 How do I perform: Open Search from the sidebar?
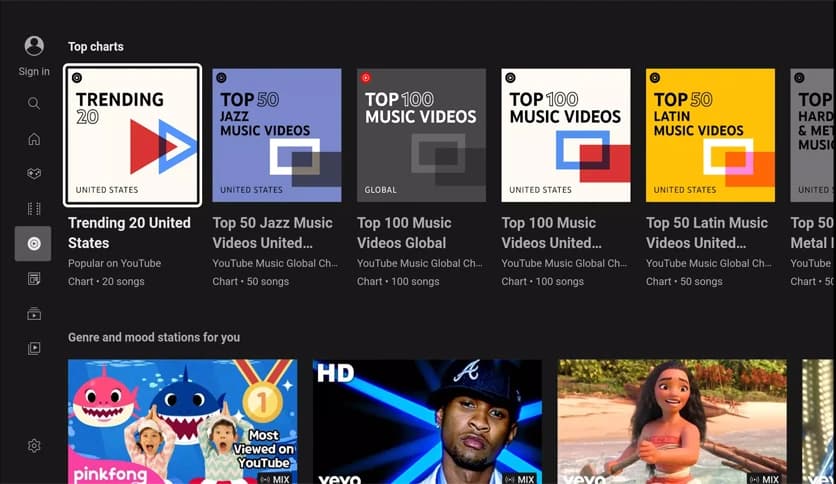[34, 103]
